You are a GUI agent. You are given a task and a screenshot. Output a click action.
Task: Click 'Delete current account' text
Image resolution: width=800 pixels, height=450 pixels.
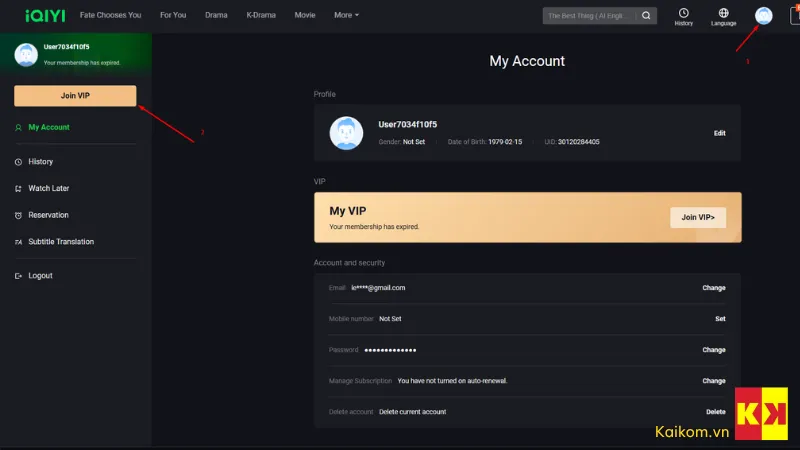point(413,412)
